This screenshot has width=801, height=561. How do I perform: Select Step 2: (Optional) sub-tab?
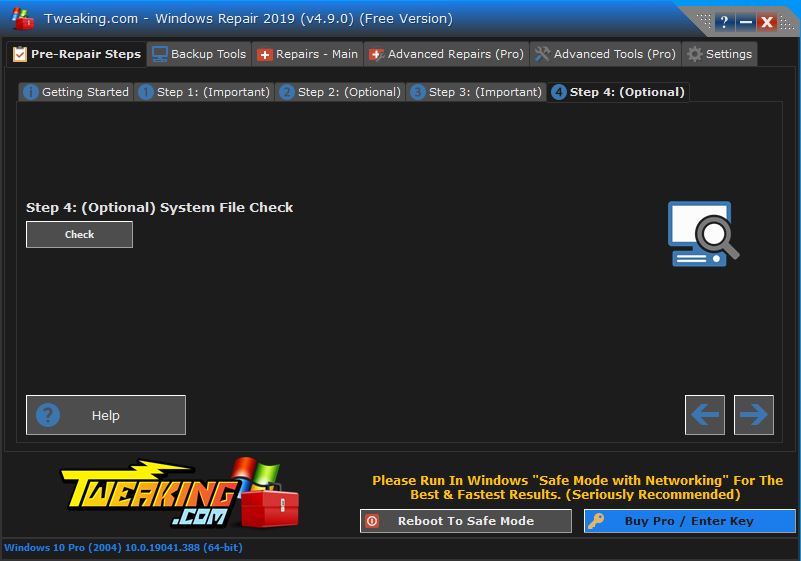click(340, 92)
